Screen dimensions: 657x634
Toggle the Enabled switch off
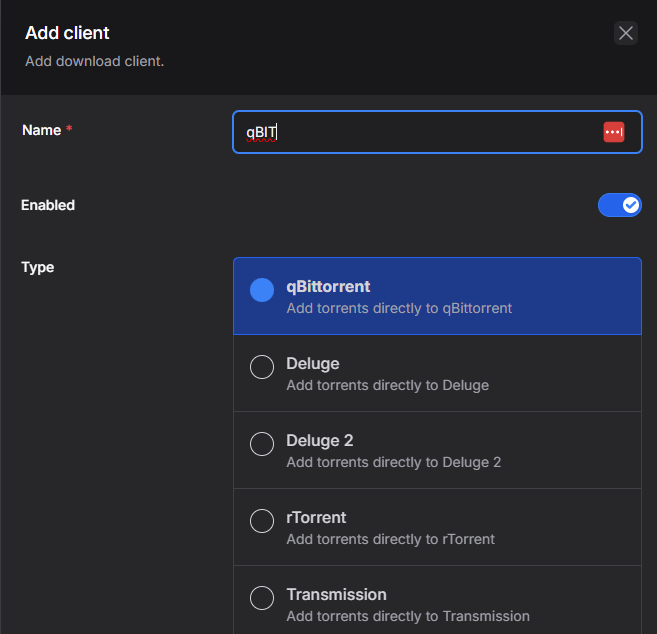(x=619, y=205)
